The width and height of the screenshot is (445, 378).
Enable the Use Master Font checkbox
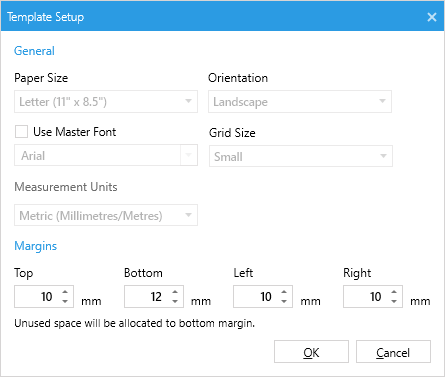21,131
